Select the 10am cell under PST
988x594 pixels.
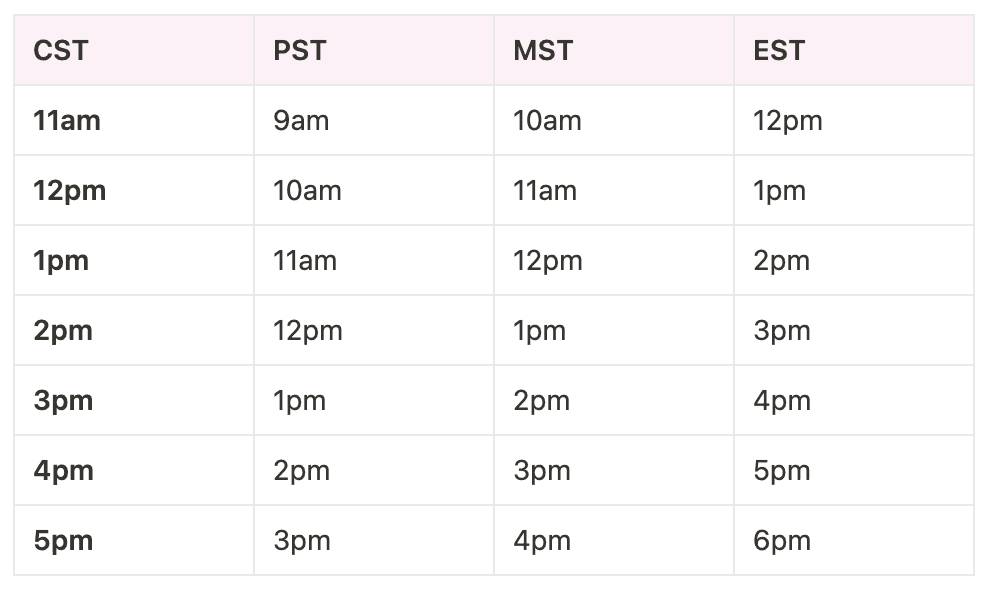pyautogui.click(x=307, y=191)
